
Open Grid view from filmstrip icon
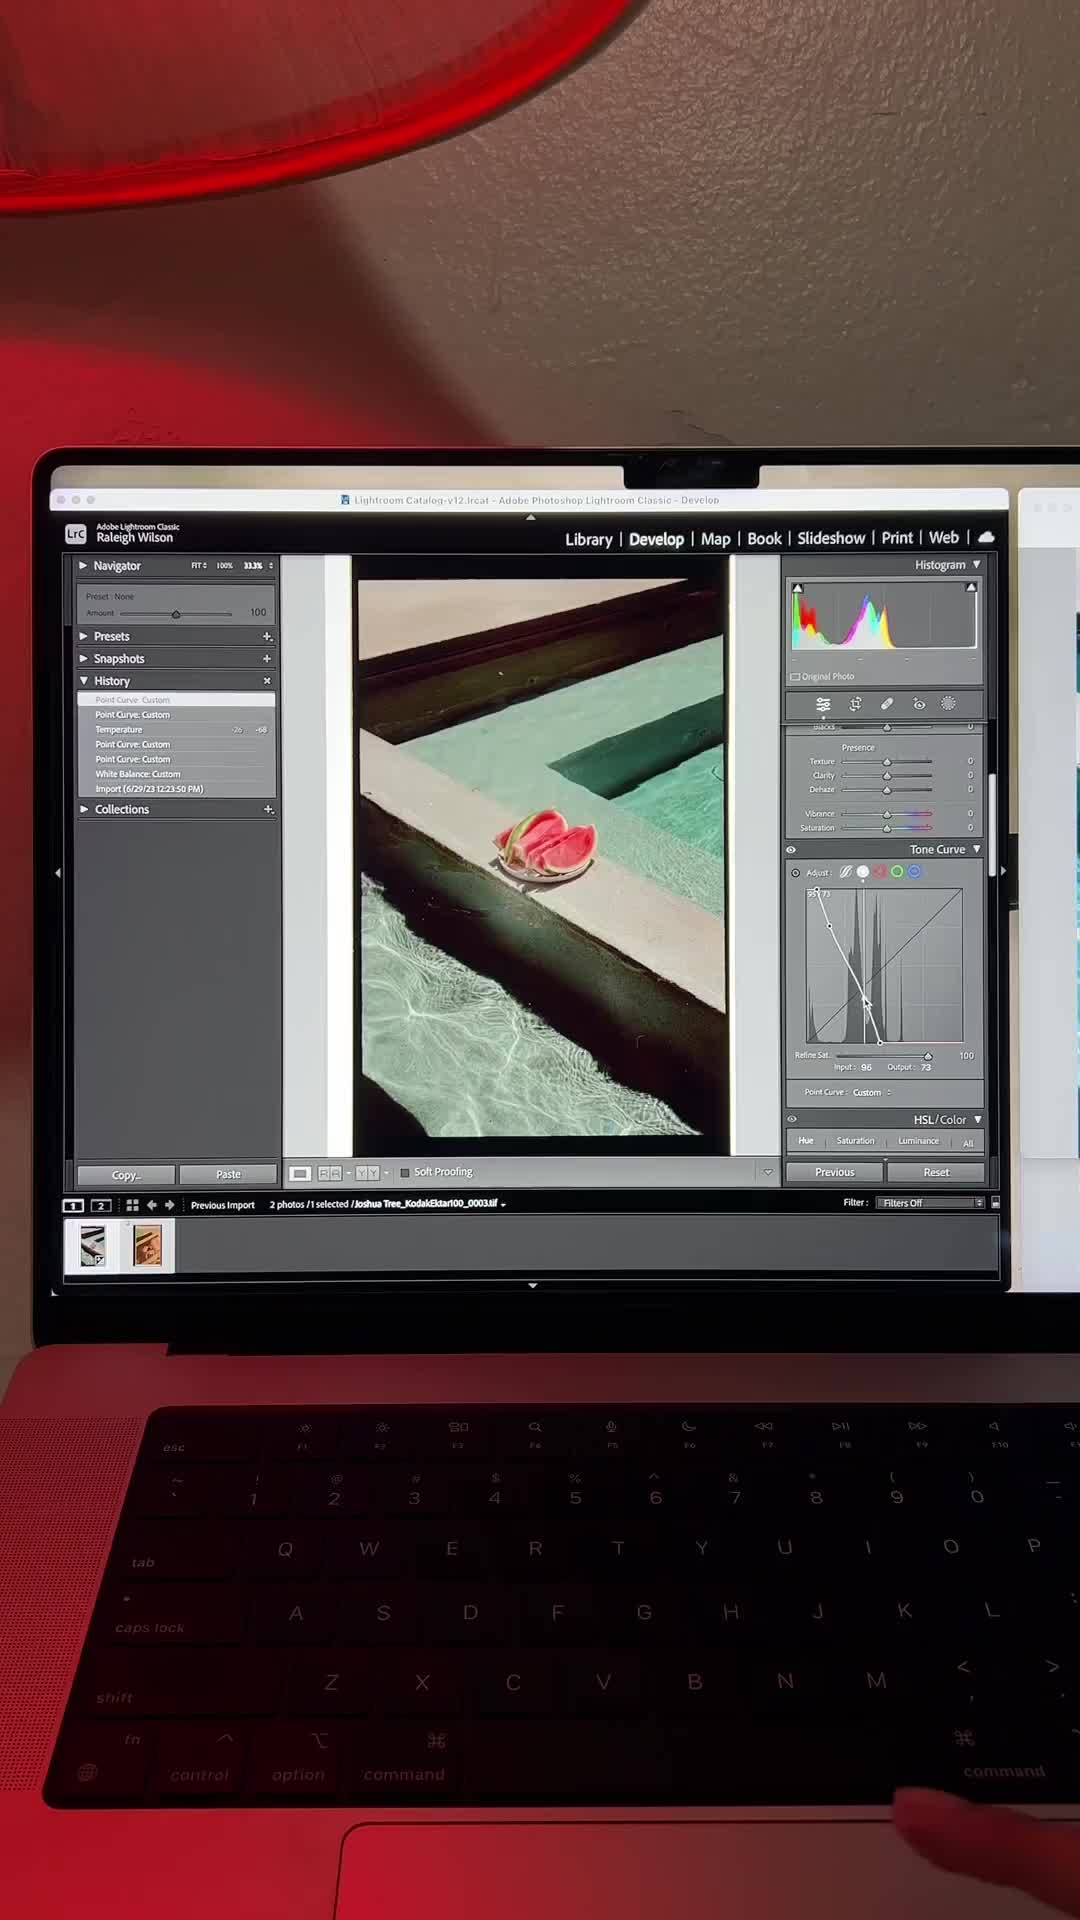click(132, 1205)
